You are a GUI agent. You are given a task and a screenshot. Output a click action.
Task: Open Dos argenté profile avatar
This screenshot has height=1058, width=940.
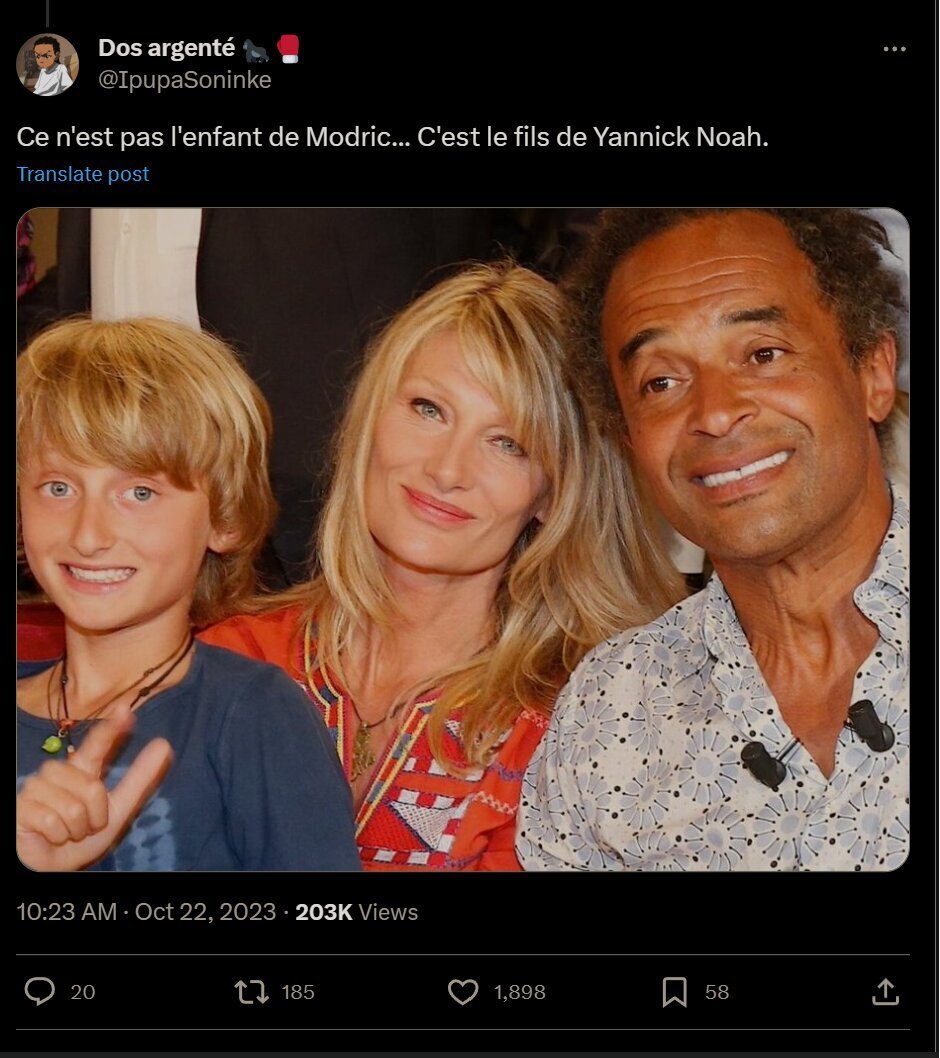(47, 64)
